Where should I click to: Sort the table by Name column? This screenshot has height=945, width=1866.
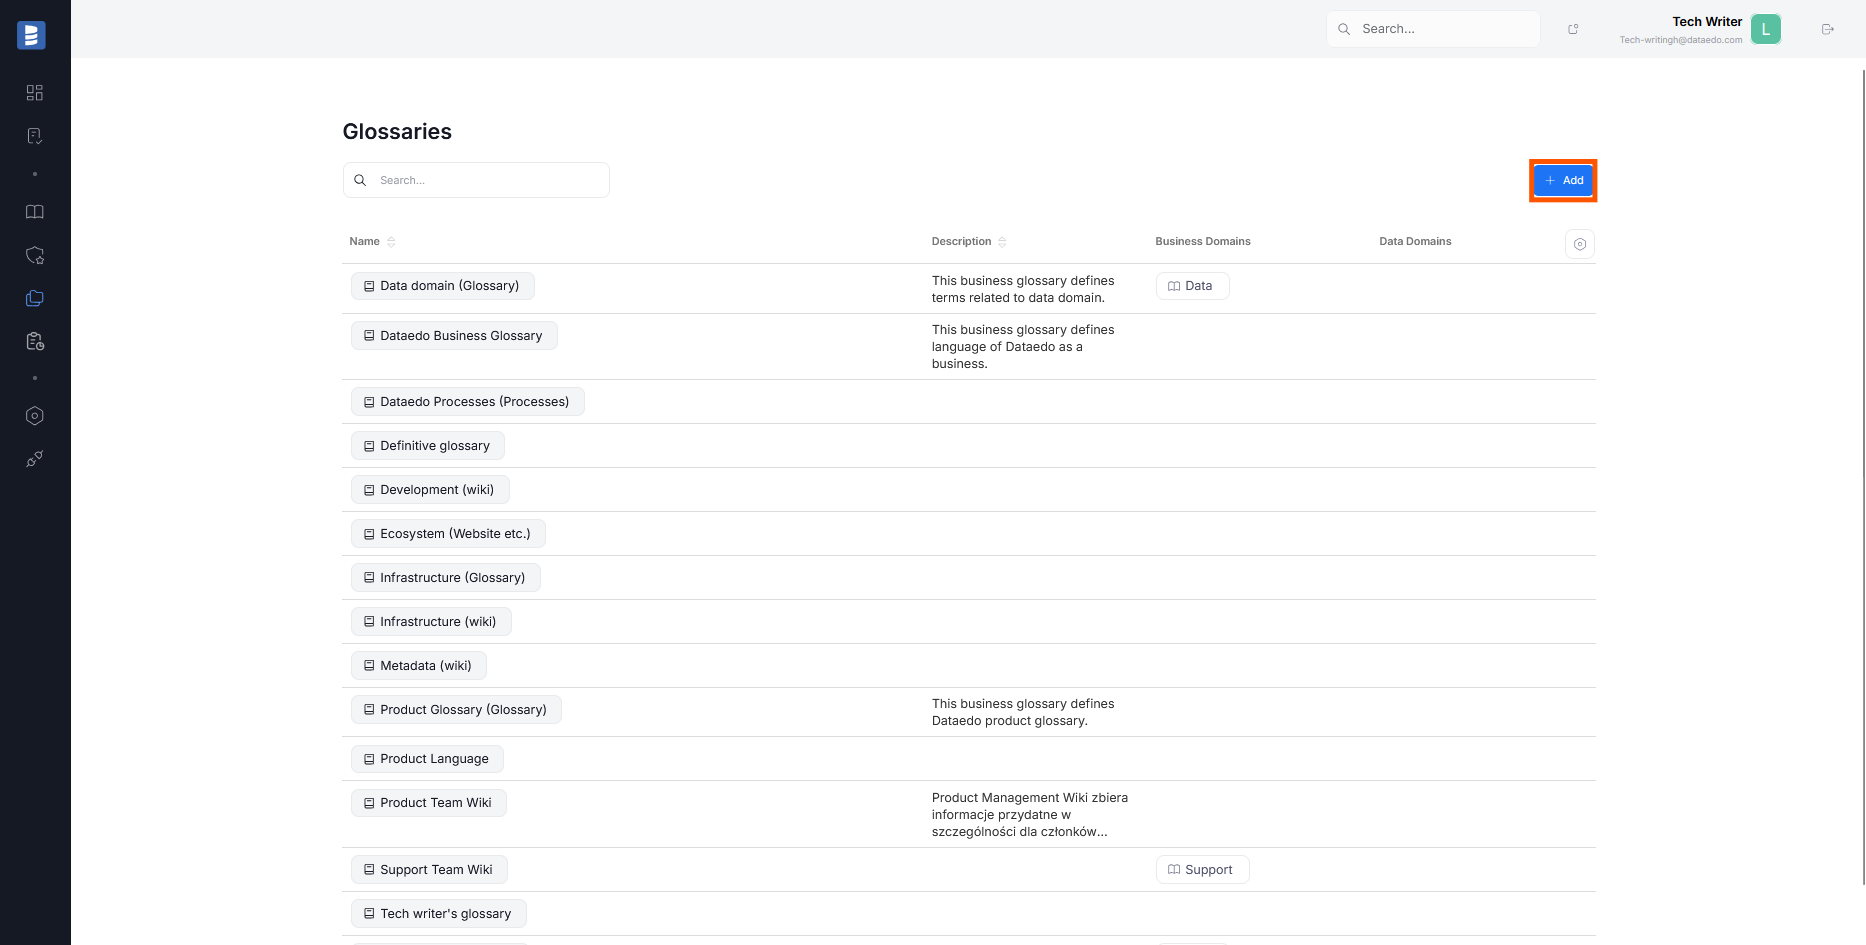[x=391, y=242]
